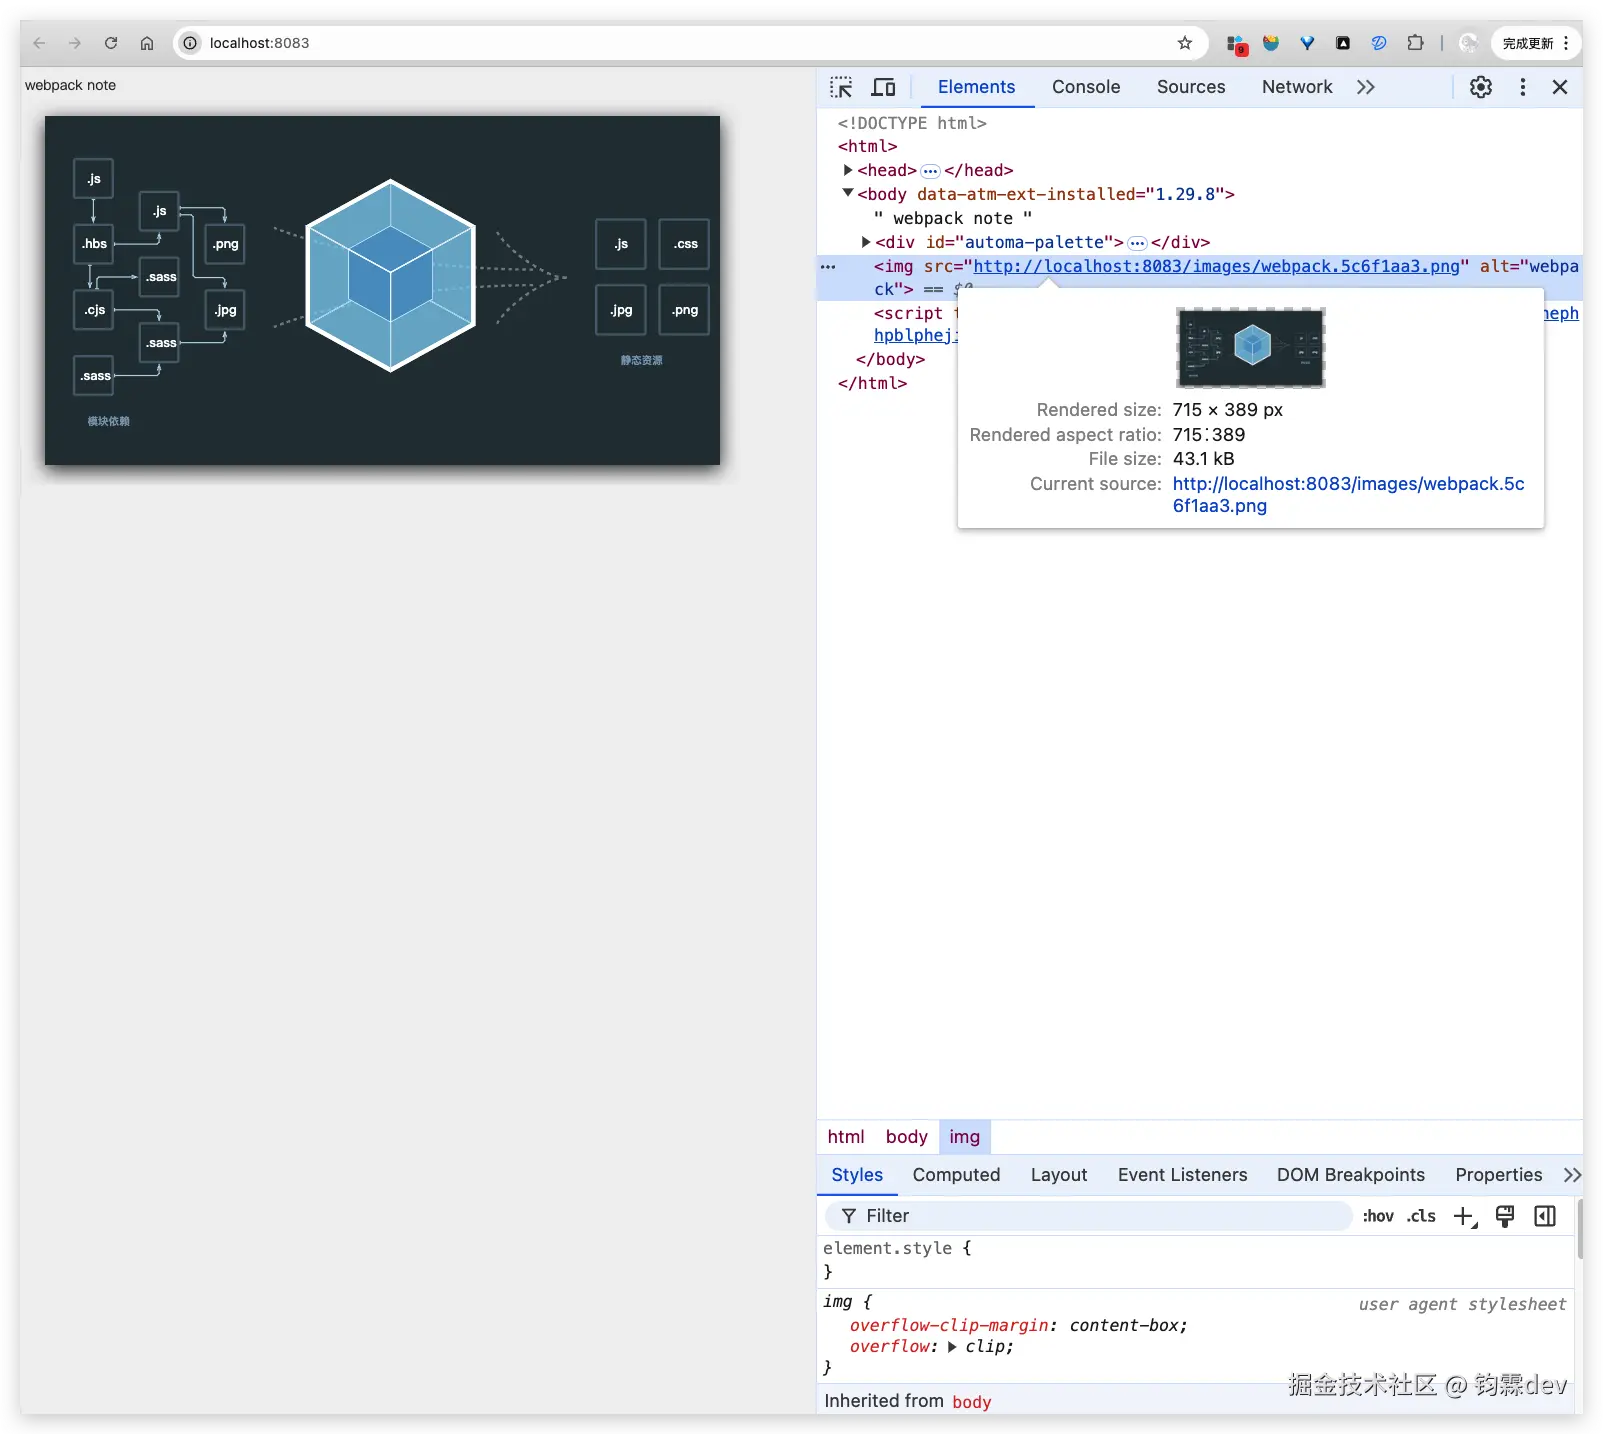The image size is (1603, 1434).
Task: Click the ellipsis inside the head tag
Action: pyautogui.click(x=930, y=171)
